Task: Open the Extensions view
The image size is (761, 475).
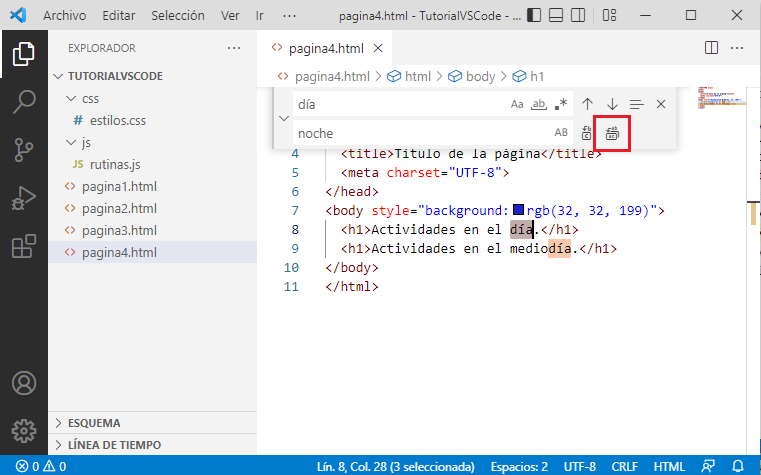Action: (24, 246)
